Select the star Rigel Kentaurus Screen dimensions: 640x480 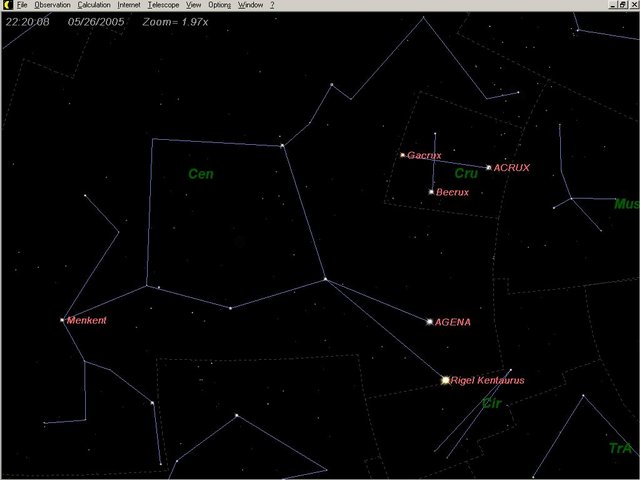[x=446, y=380]
